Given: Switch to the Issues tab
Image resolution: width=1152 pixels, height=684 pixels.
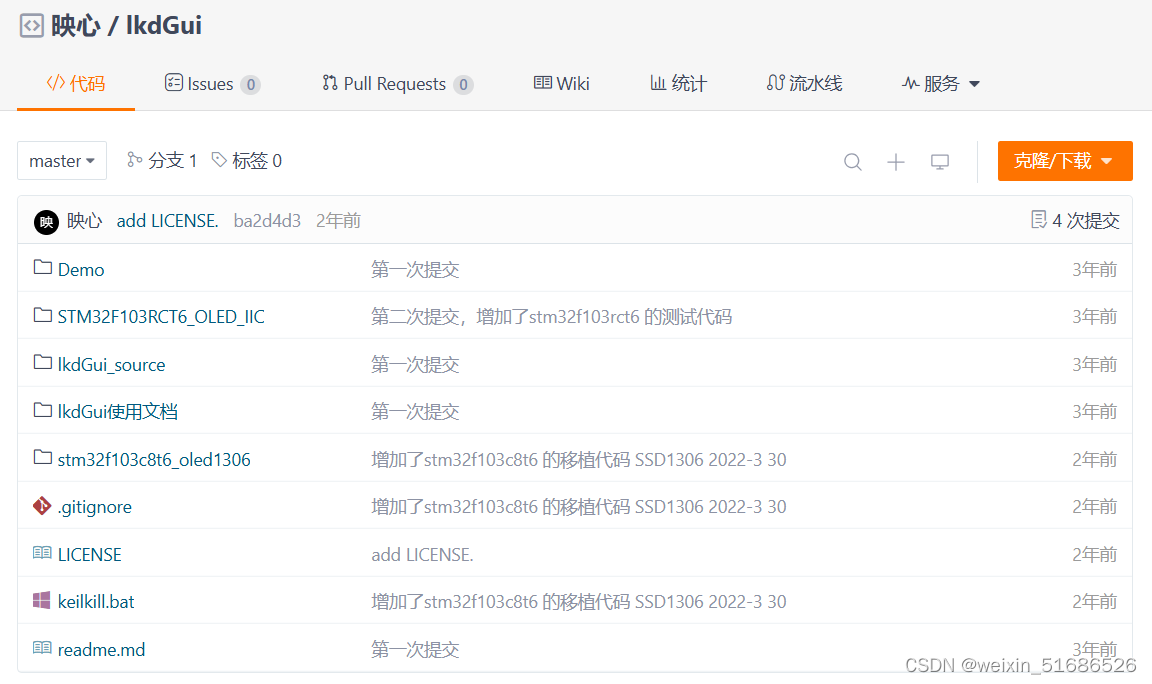Looking at the screenshot, I should 211,84.
